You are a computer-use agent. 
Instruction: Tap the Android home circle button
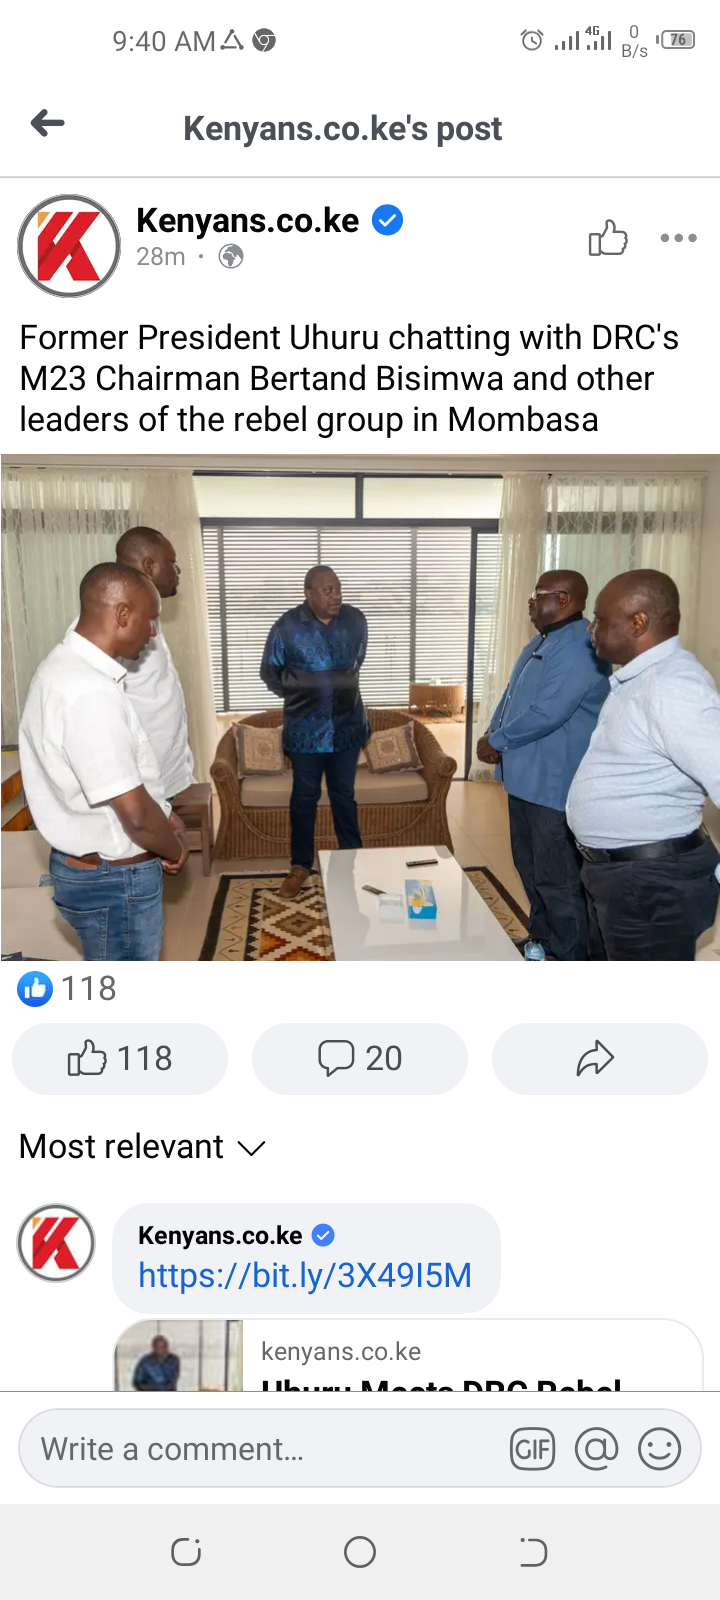[x=360, y=1552]
